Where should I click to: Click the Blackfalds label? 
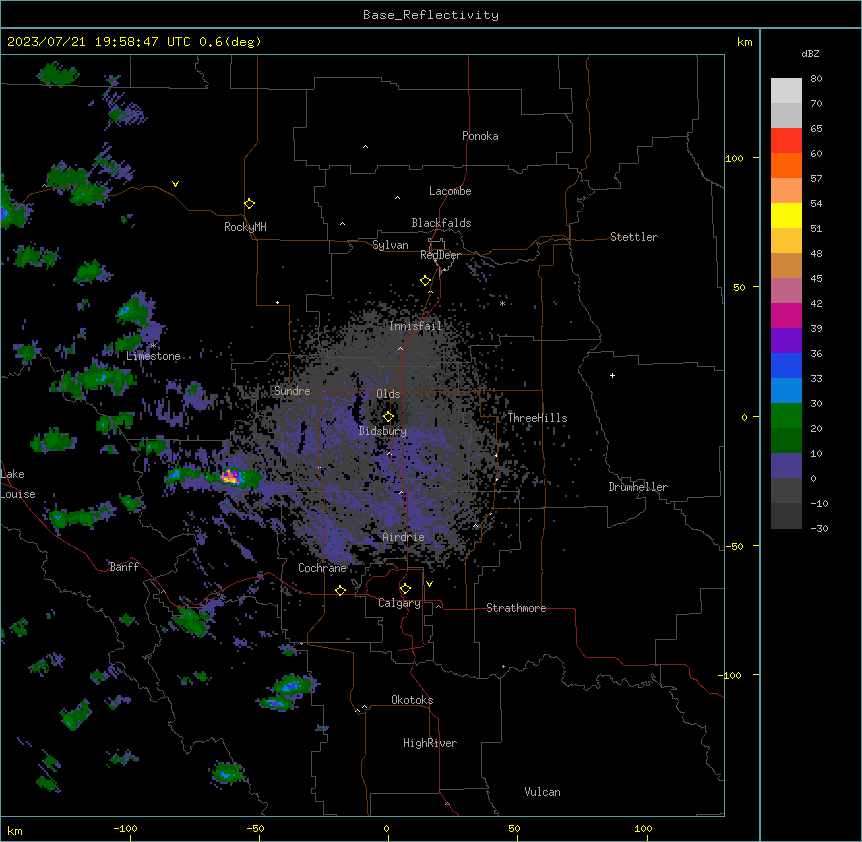tap(441, 223)
